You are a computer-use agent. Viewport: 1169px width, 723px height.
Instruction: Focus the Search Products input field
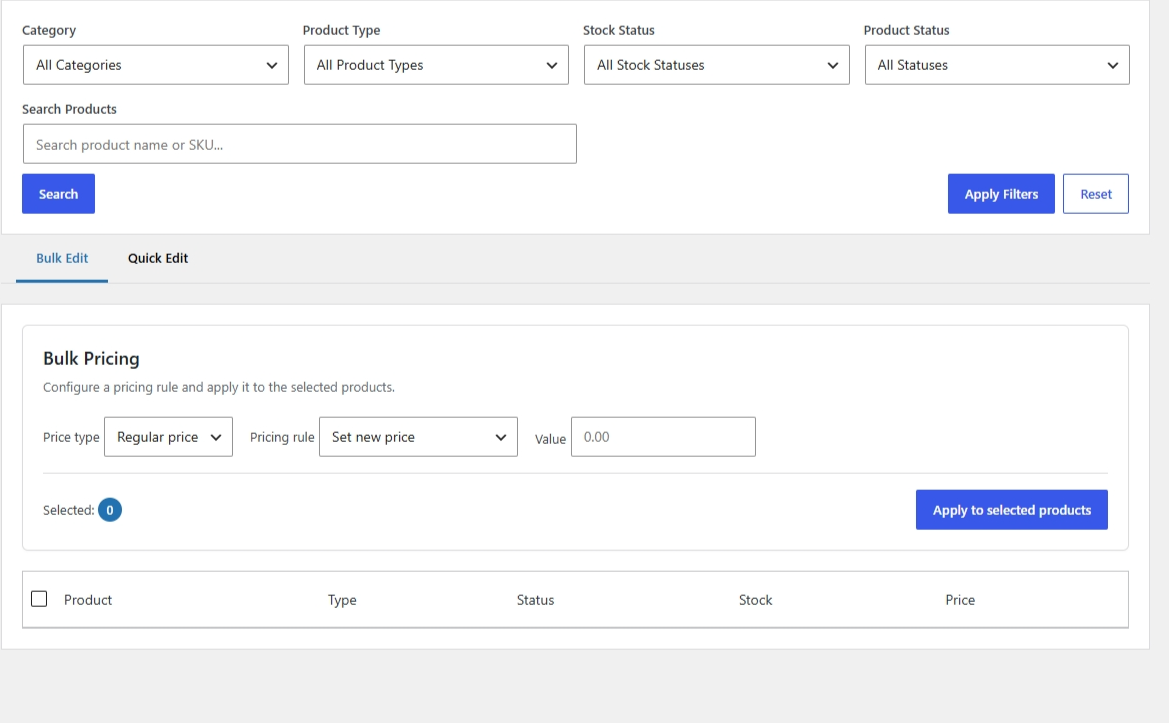click(x=300, y=144)
